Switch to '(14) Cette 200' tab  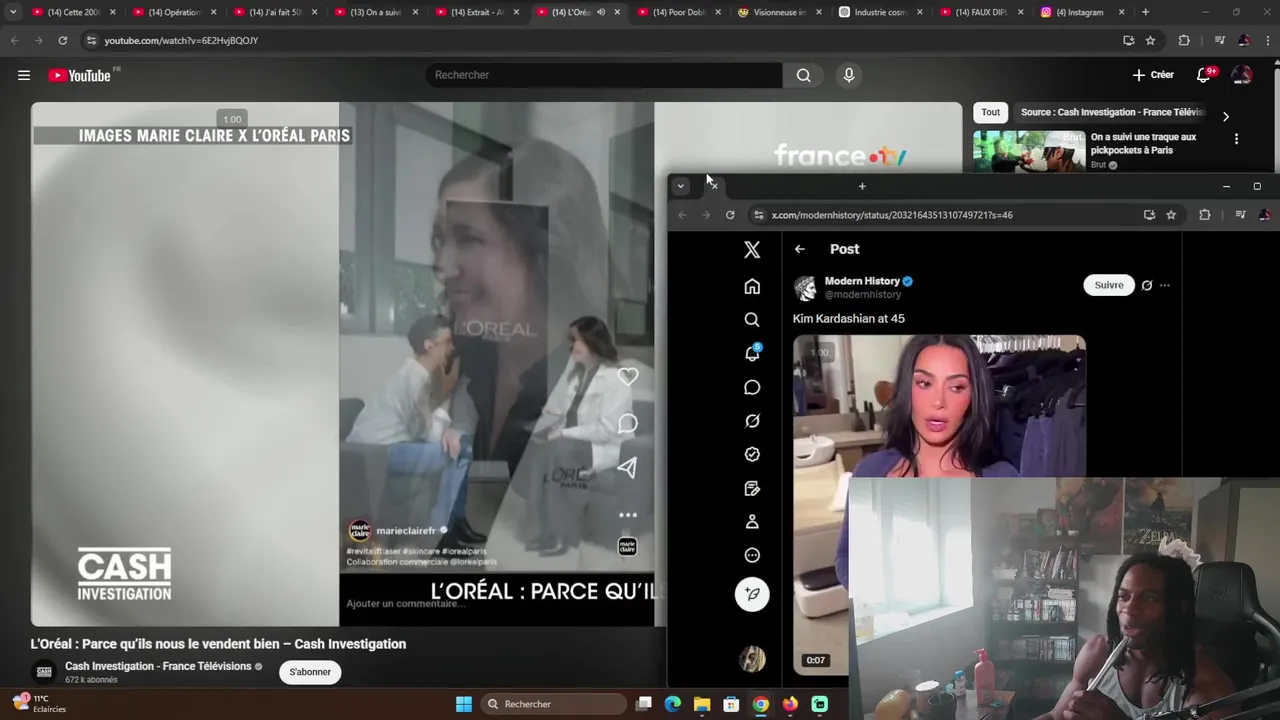coord(72,12)
